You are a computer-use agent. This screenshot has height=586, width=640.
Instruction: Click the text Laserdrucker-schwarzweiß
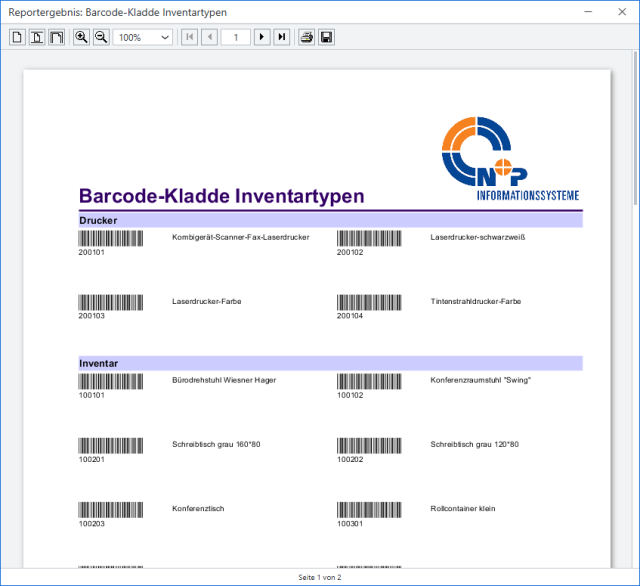pyautogui.click(x=478, y=237)
